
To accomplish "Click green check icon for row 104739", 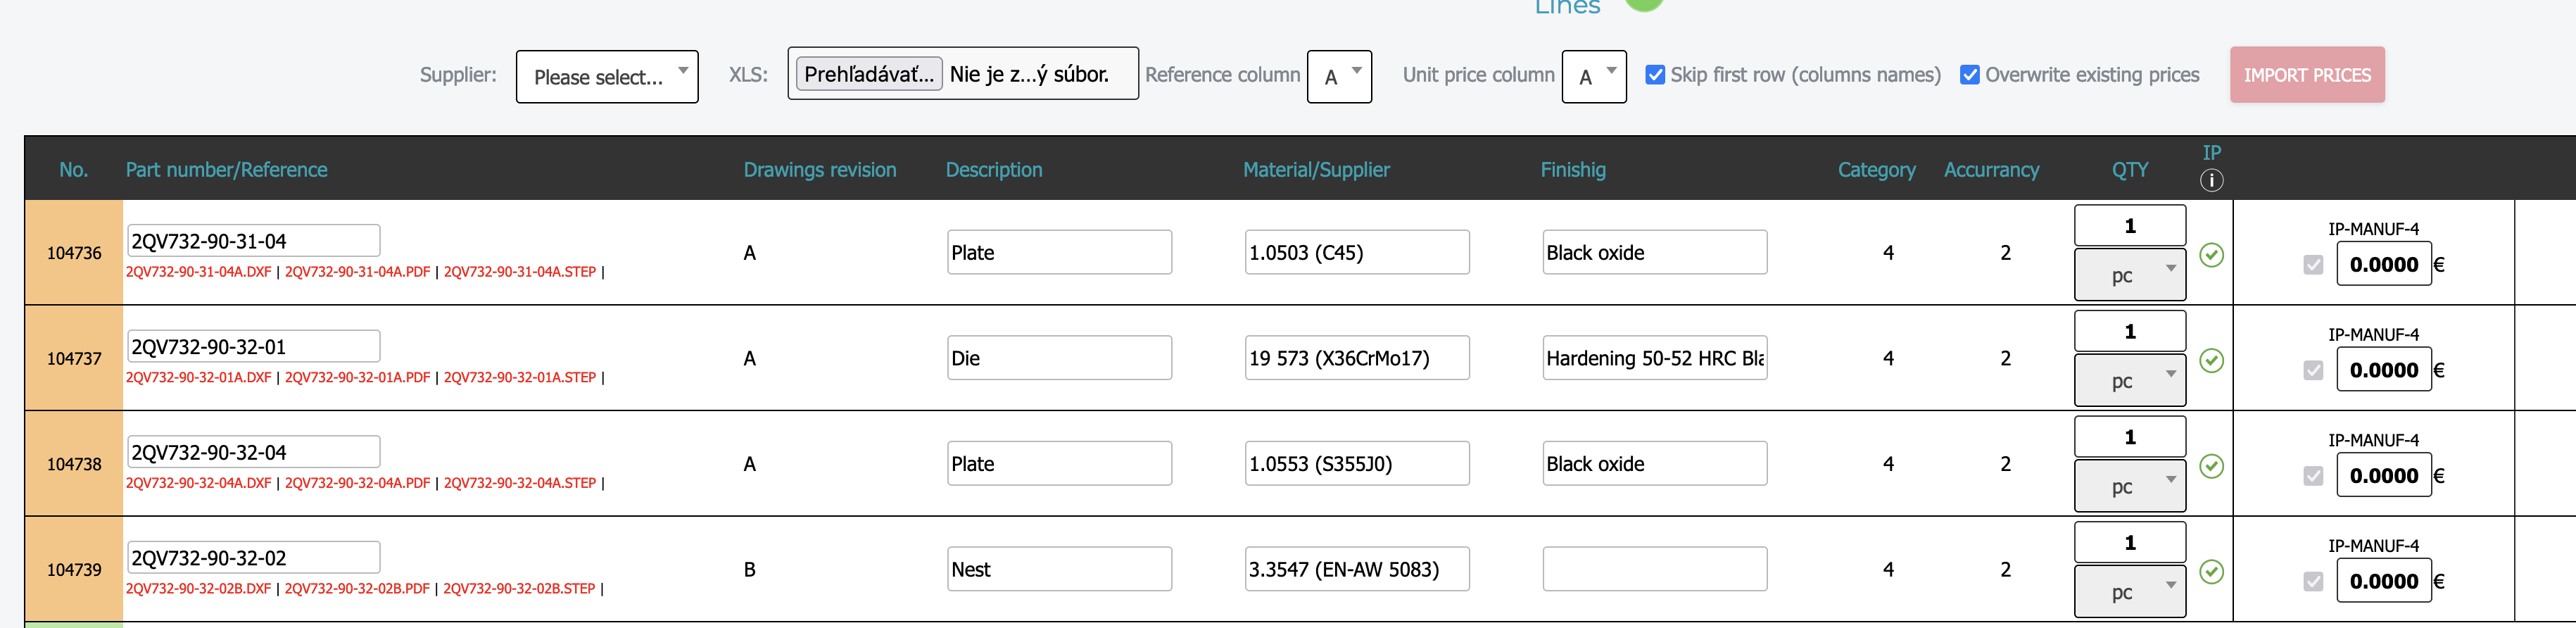I will tap(2211, 572).
